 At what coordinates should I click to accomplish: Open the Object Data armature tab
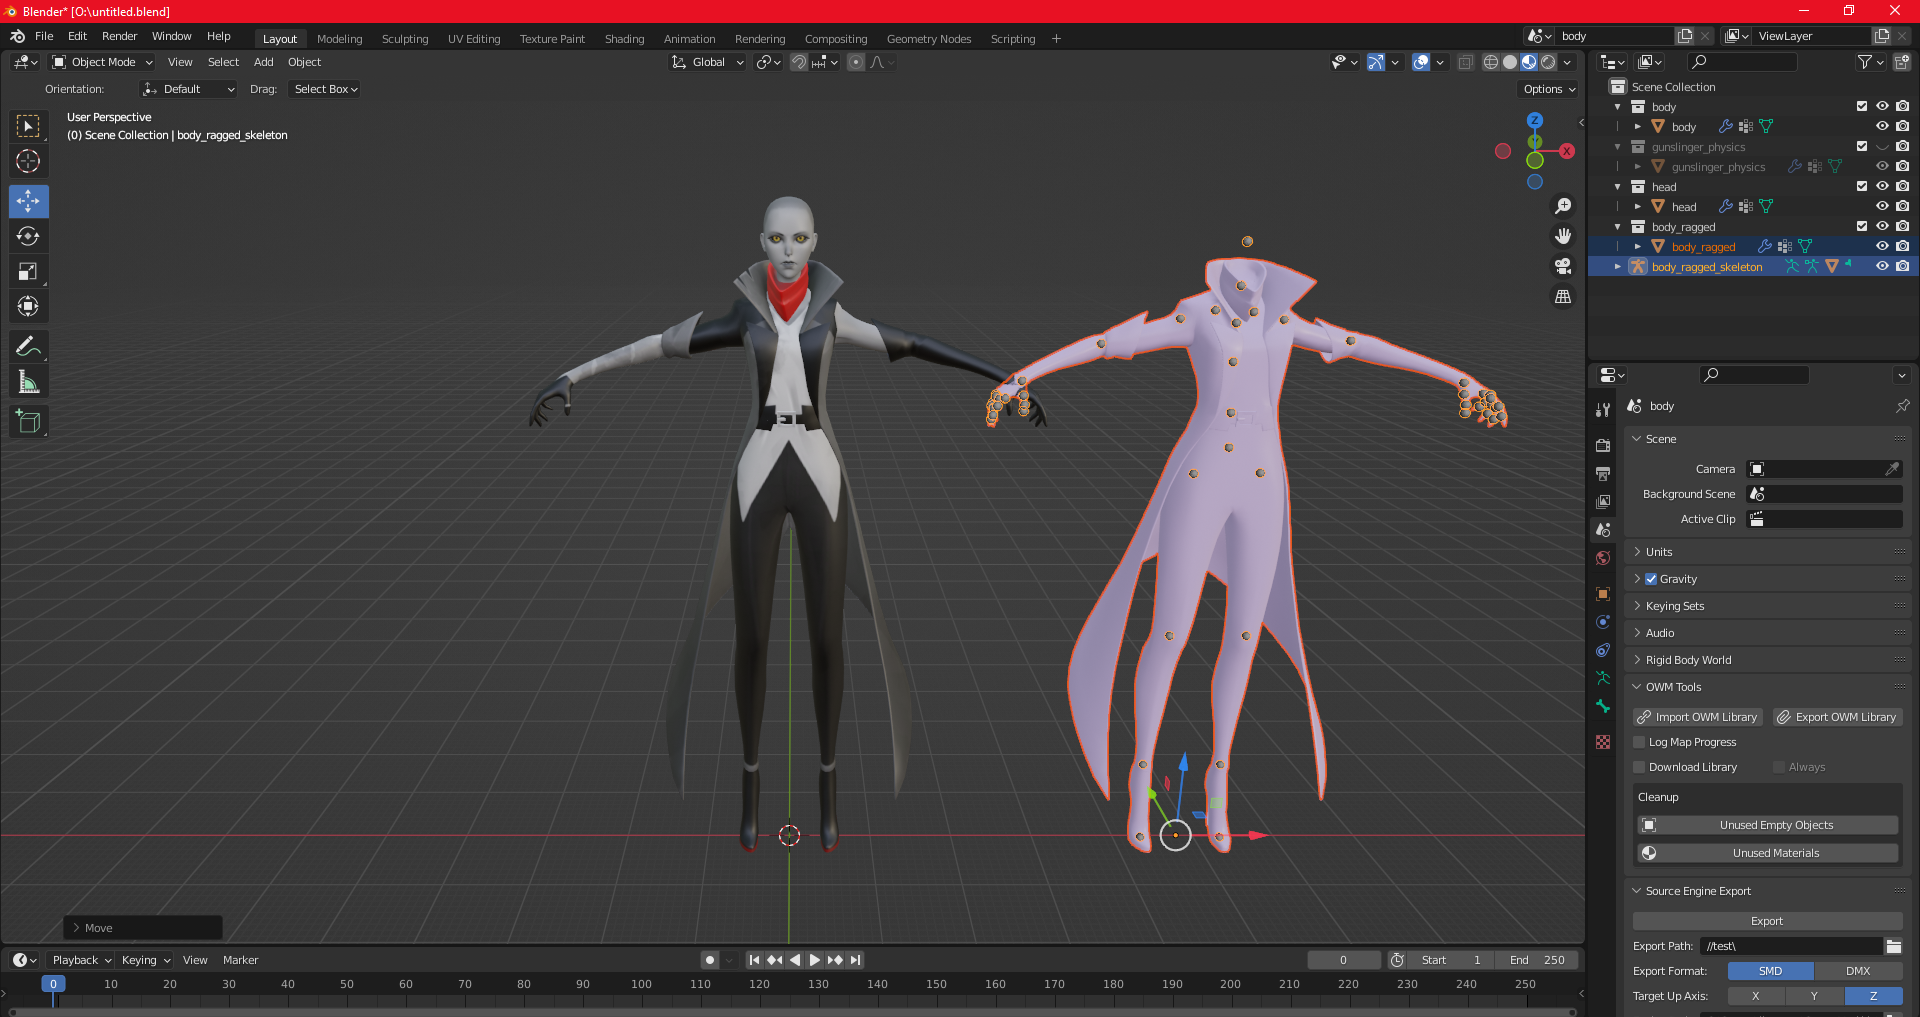point(1603,678)
